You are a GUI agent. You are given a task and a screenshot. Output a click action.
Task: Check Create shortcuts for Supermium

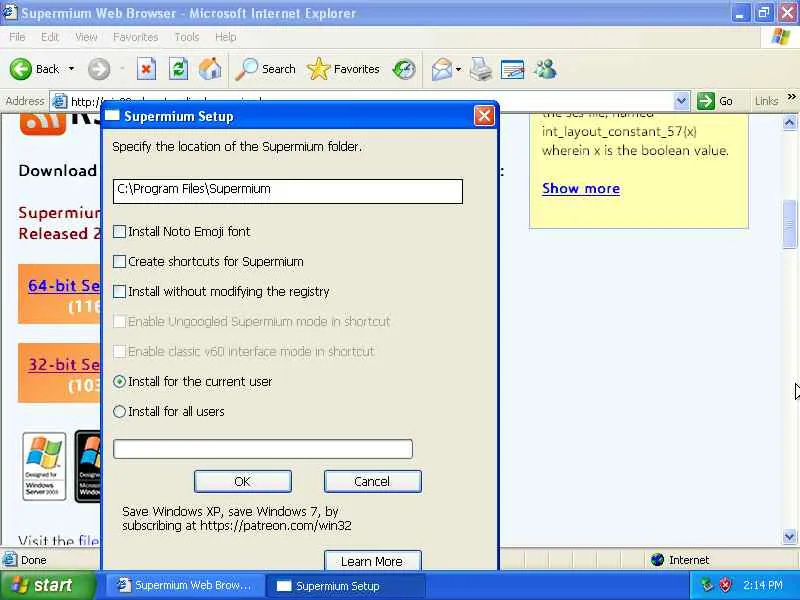pos(119,262)
